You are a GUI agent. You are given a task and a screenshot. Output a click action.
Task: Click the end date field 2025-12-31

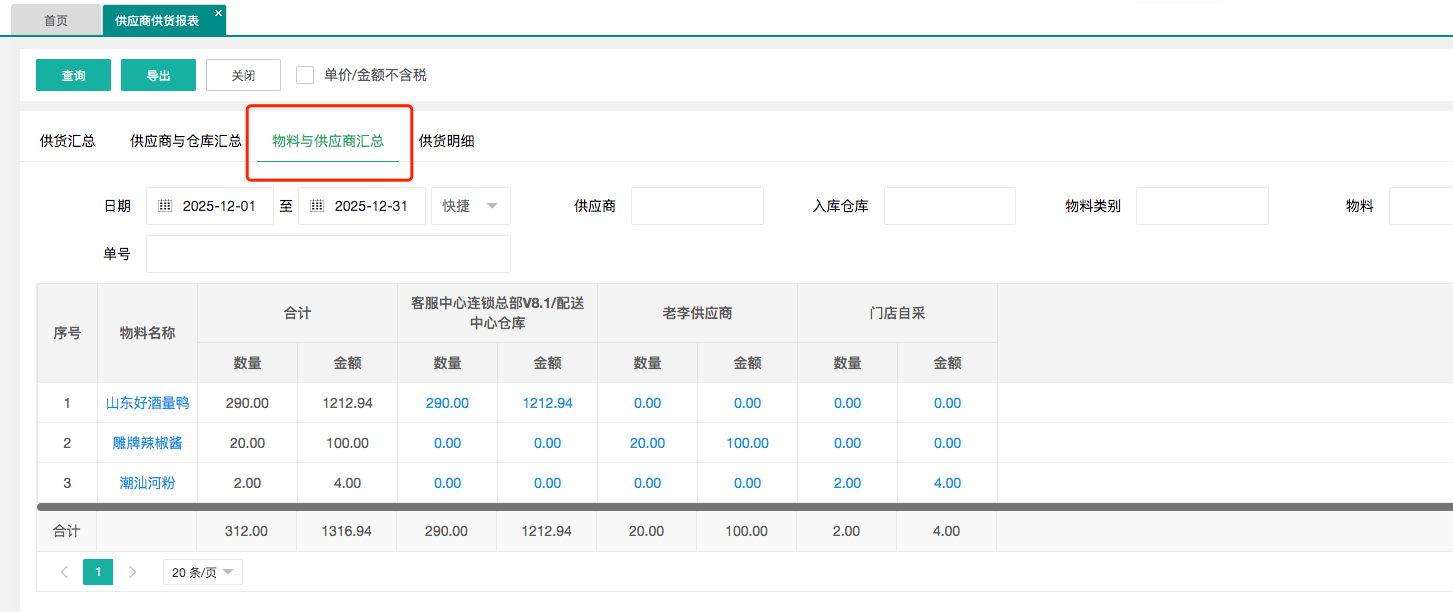362,206
